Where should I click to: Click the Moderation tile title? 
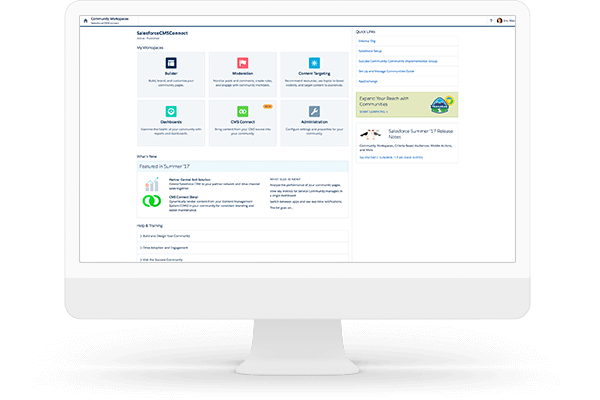[x=243, y=73]
